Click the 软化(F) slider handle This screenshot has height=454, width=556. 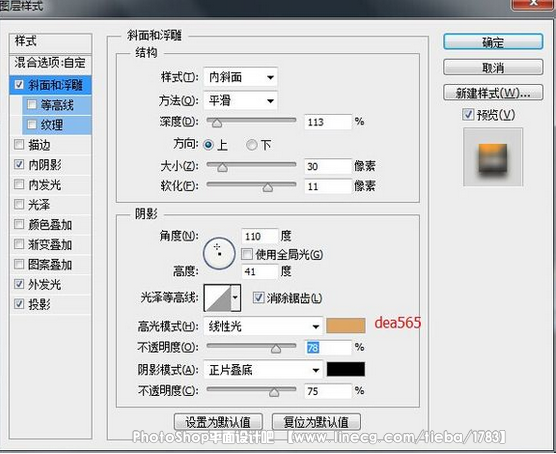pyautogui.click(x=268, y=187)
